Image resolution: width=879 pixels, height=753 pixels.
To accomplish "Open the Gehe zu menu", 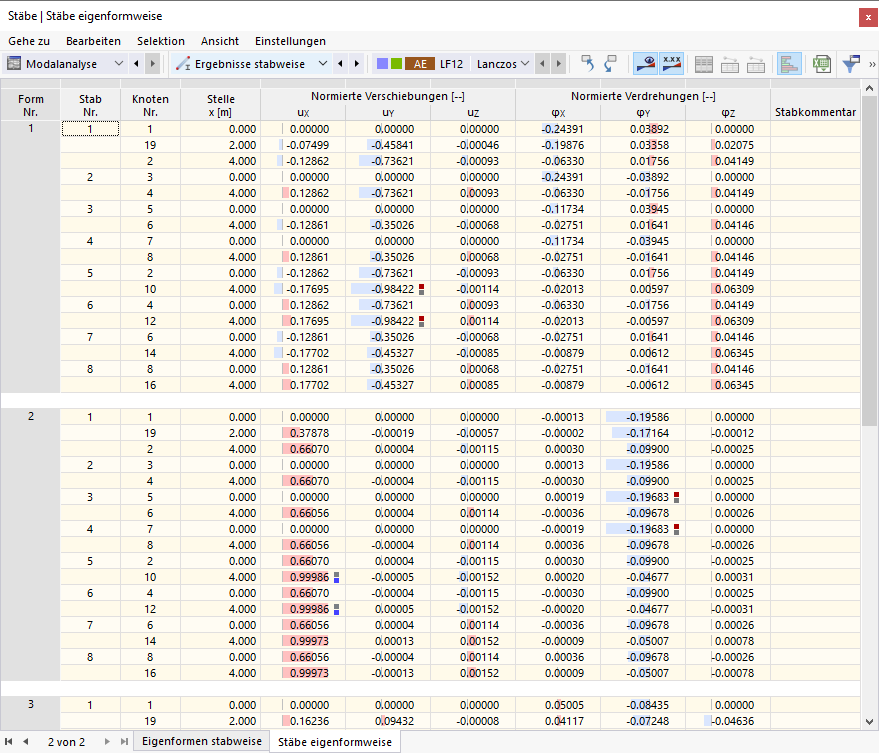I will click(x=29, y=41).
